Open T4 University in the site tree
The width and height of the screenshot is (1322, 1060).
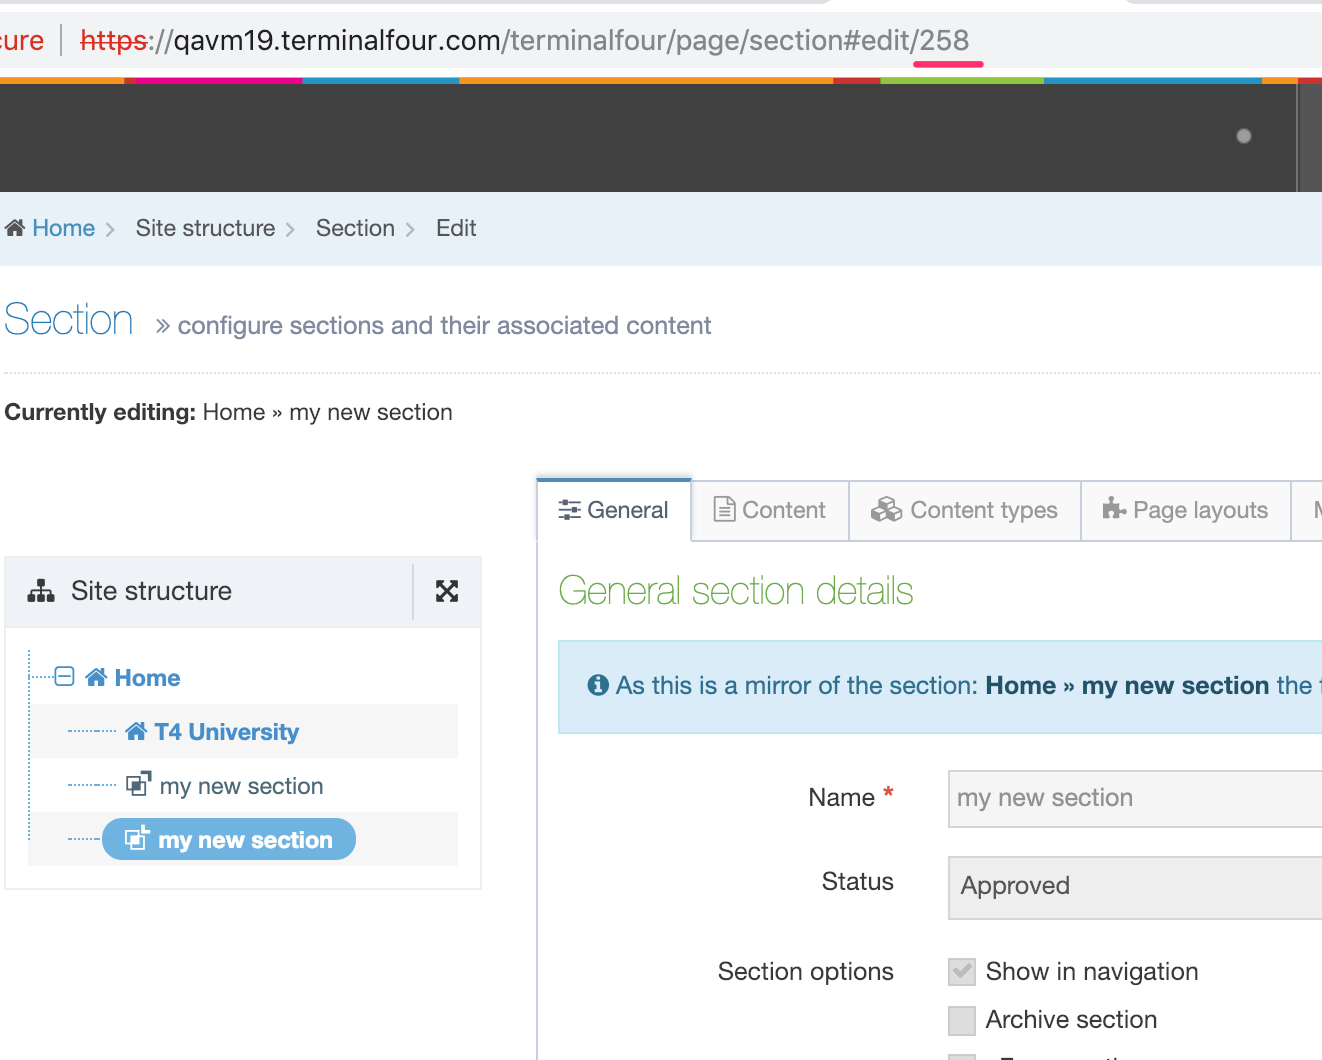coord(226,732)
